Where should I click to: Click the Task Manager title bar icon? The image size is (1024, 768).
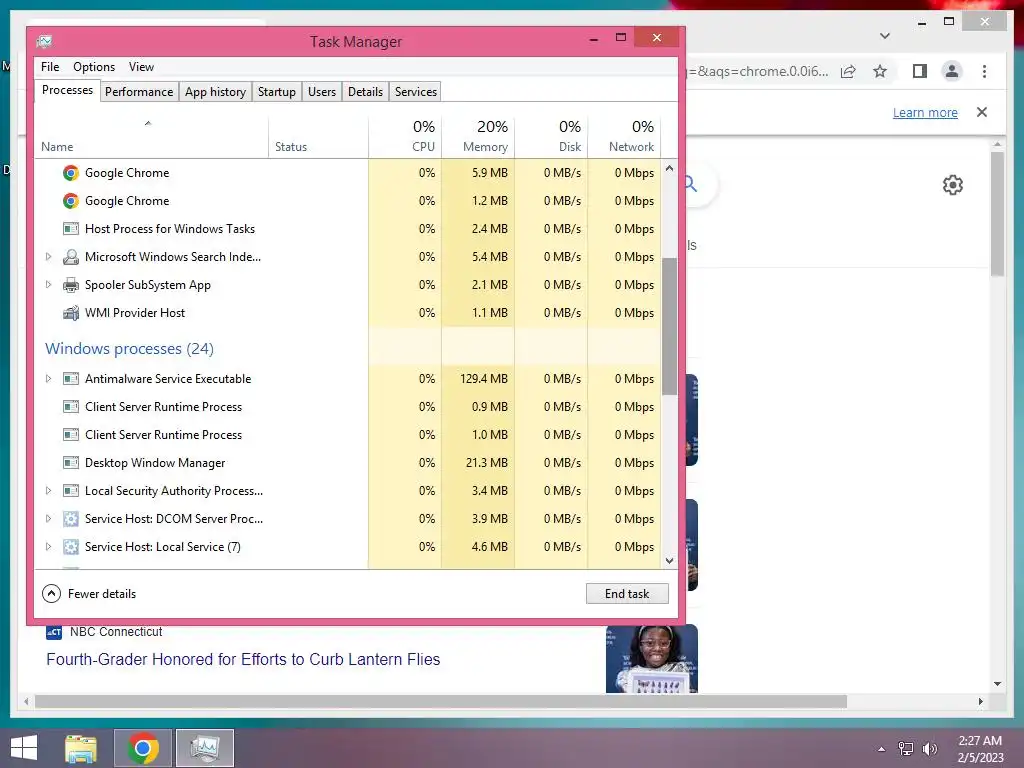(x=44, y=42)
